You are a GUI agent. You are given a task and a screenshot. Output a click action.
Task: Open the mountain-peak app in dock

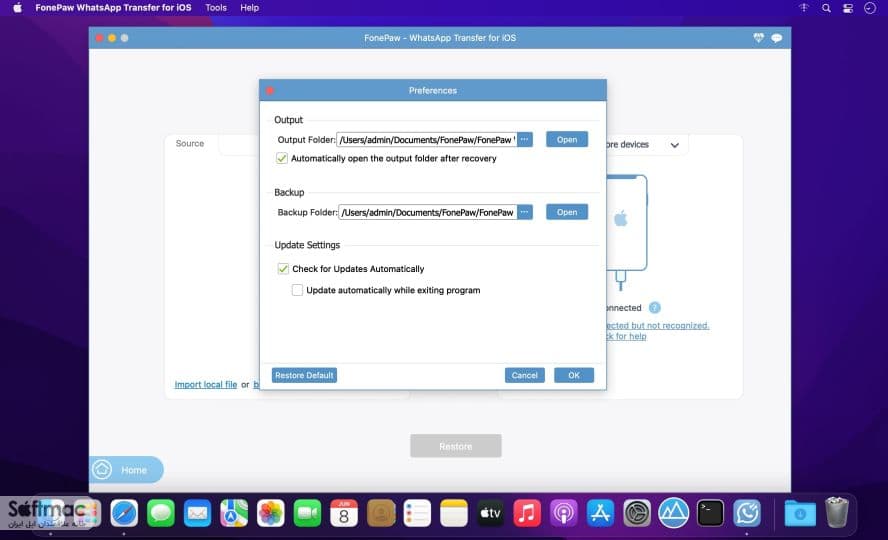pyautogui.click(x=673, y=513)
